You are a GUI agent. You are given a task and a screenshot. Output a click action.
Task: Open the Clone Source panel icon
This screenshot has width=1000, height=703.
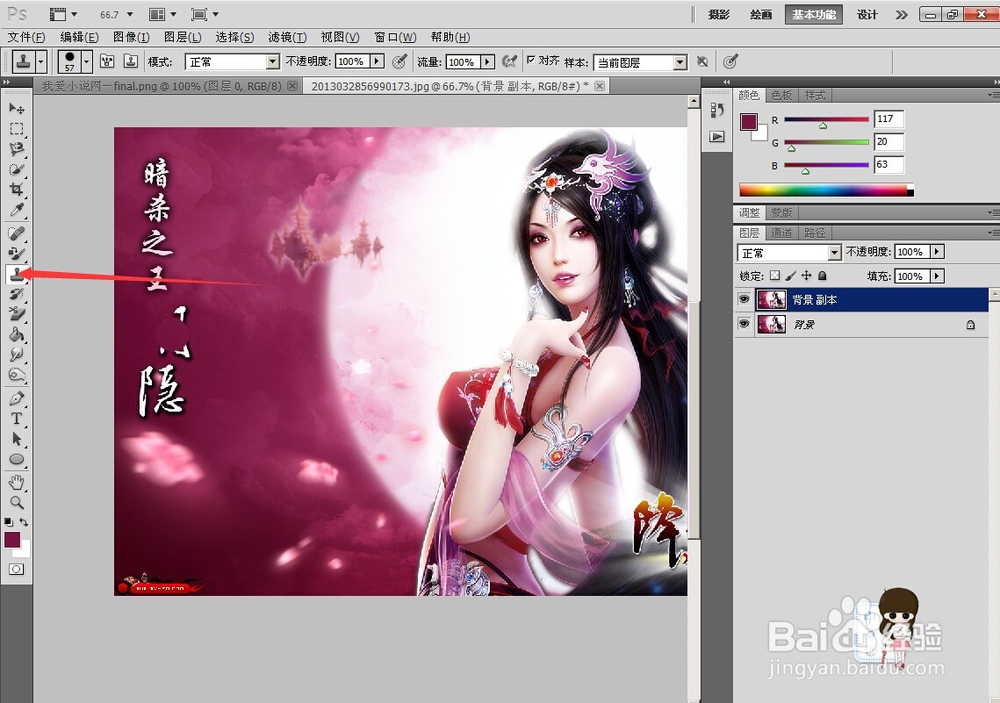click(131, 61)
